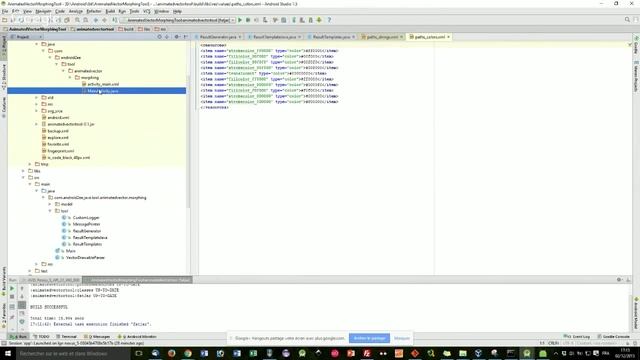Click the stop square icon in Run panel
640x360 pixels.
coord(12,297)
